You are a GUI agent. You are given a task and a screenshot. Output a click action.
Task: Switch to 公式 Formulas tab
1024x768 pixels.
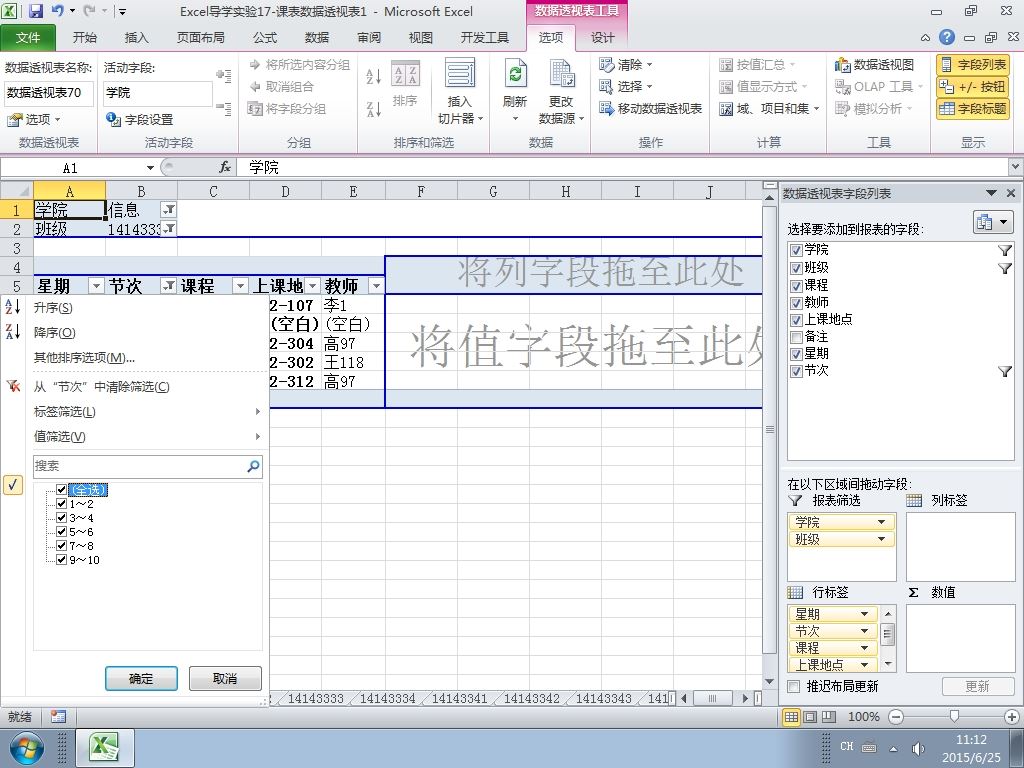[x=264, y=38]
